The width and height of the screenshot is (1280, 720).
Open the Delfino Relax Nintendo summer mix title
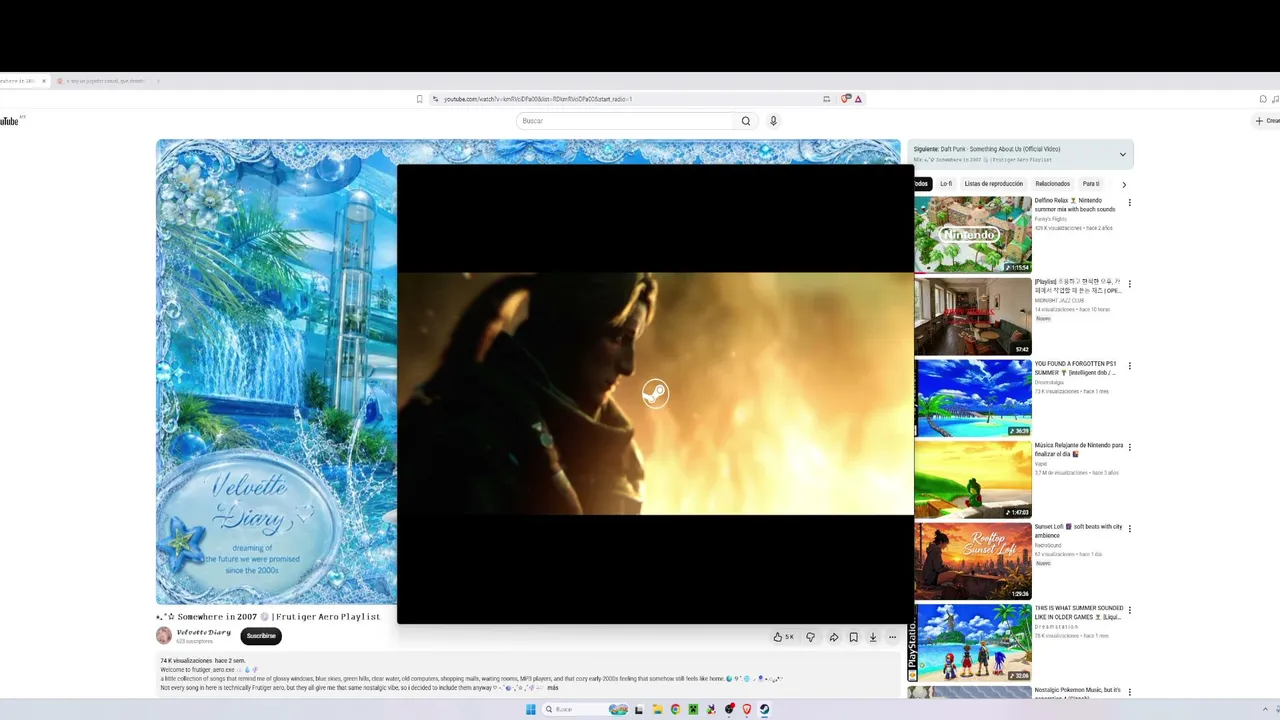click(1075, 205)
